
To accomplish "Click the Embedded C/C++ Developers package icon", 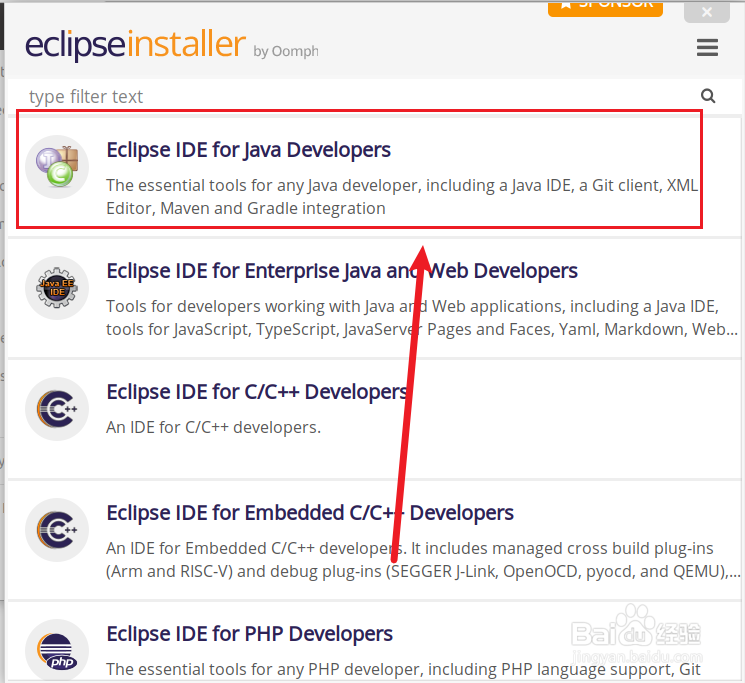I will pyautogui.click(x=57, y=530).
